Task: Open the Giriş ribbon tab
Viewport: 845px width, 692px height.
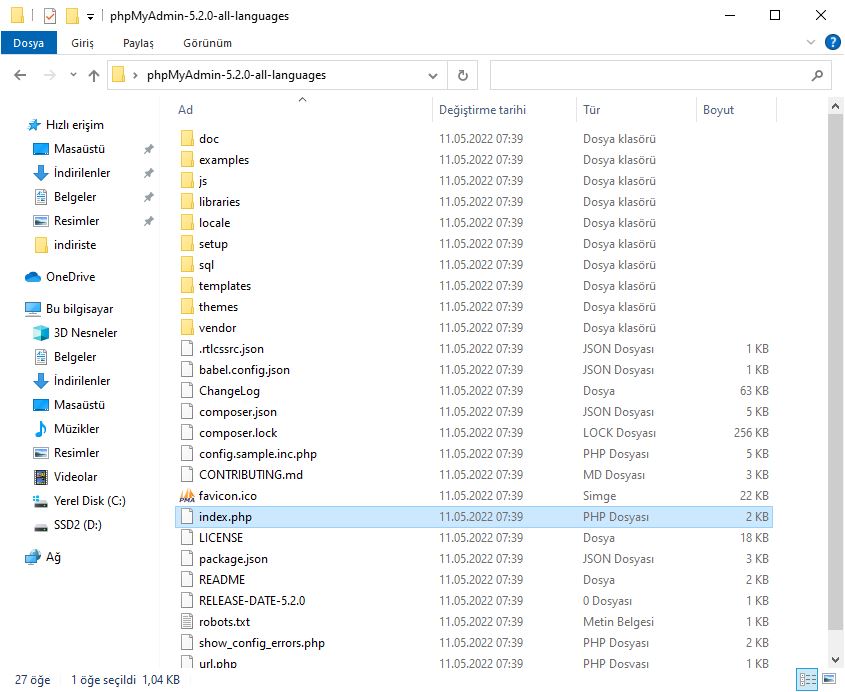Action: [x=82, y=43]
